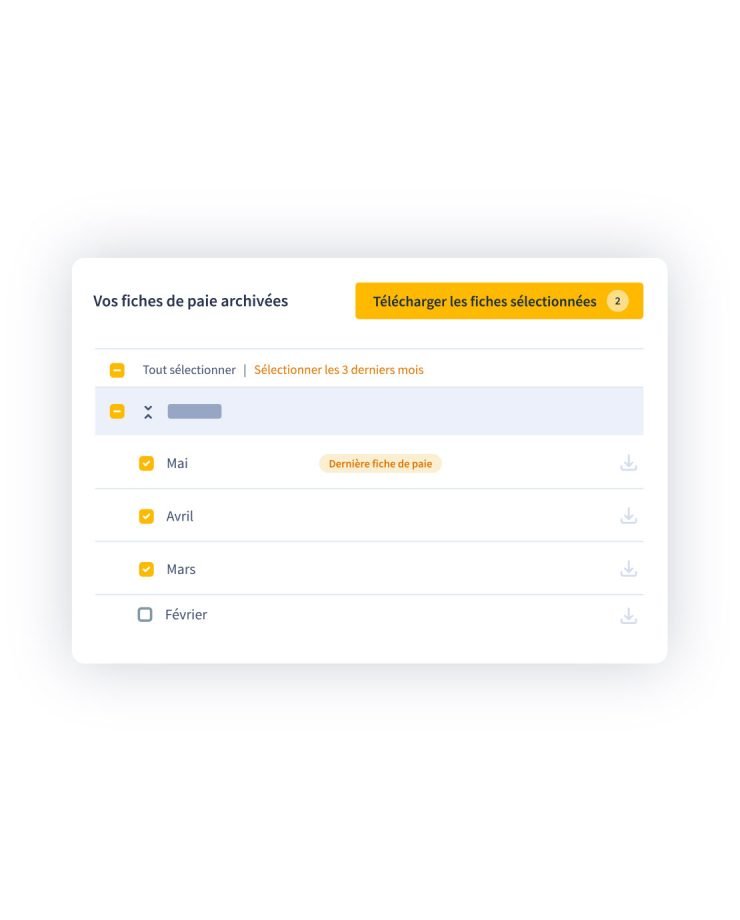Download the Février payslip via its download icon

tap(629, 616)
